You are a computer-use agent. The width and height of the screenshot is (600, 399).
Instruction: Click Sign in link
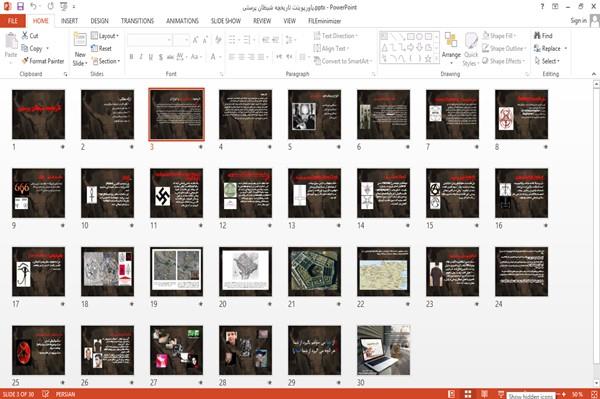click(578, 21)
